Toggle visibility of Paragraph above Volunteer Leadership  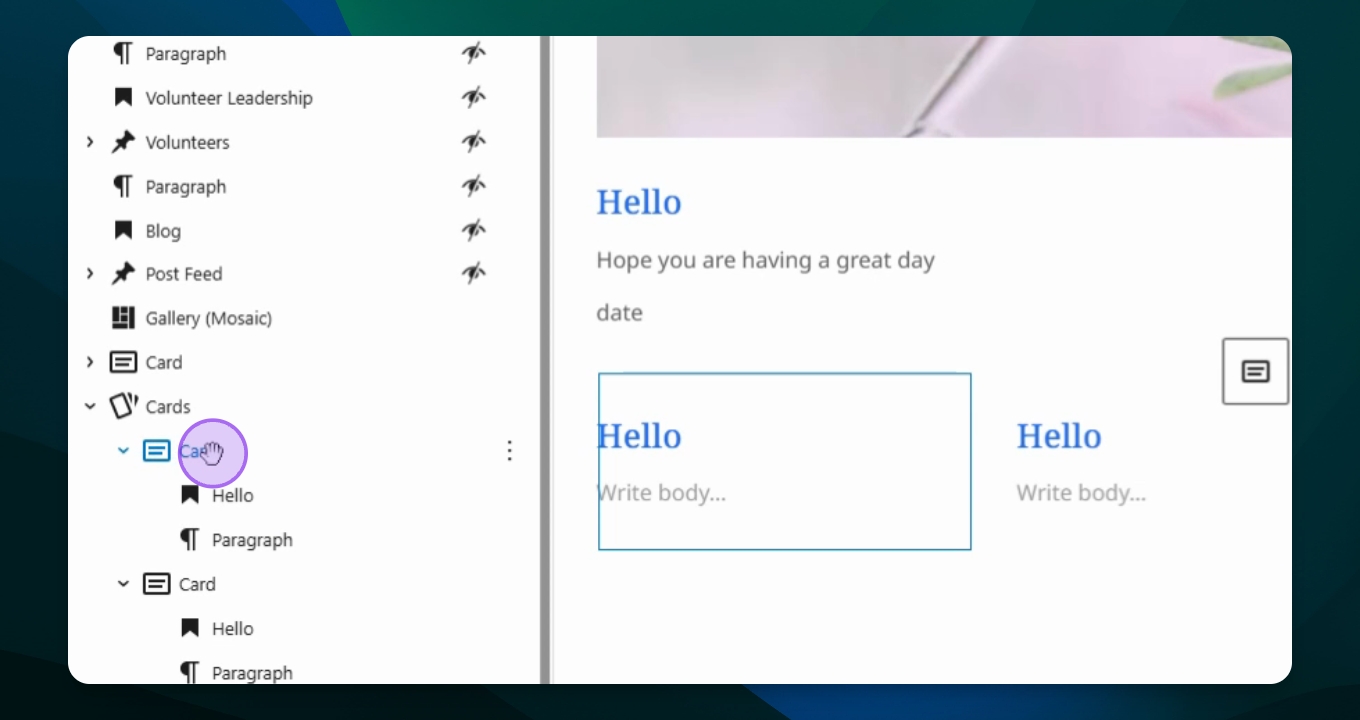(x=474, y=54)
